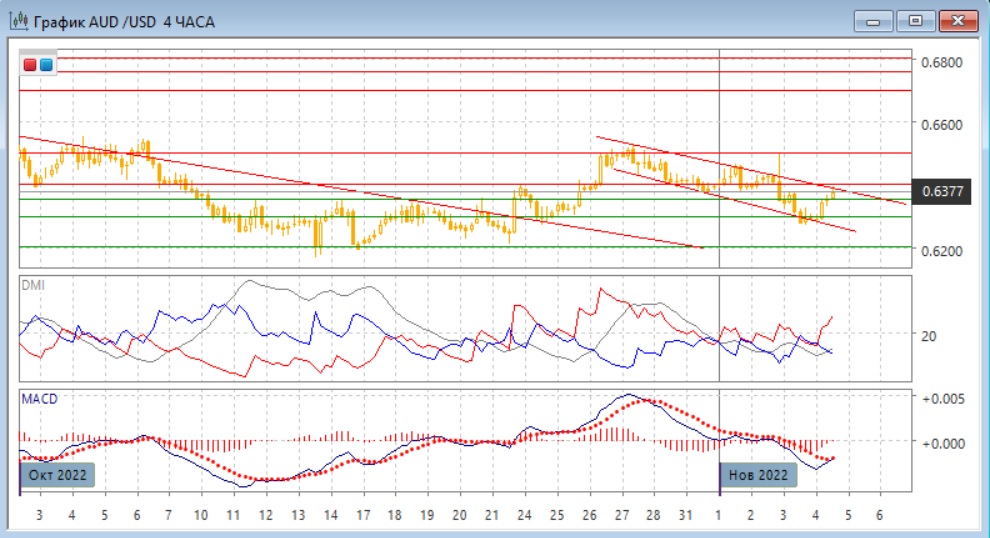Viewport: 990px width, 538px height.
Task: Click the 0.6600 price axis label
Action: pyautogui.click(x=940, y=125)
